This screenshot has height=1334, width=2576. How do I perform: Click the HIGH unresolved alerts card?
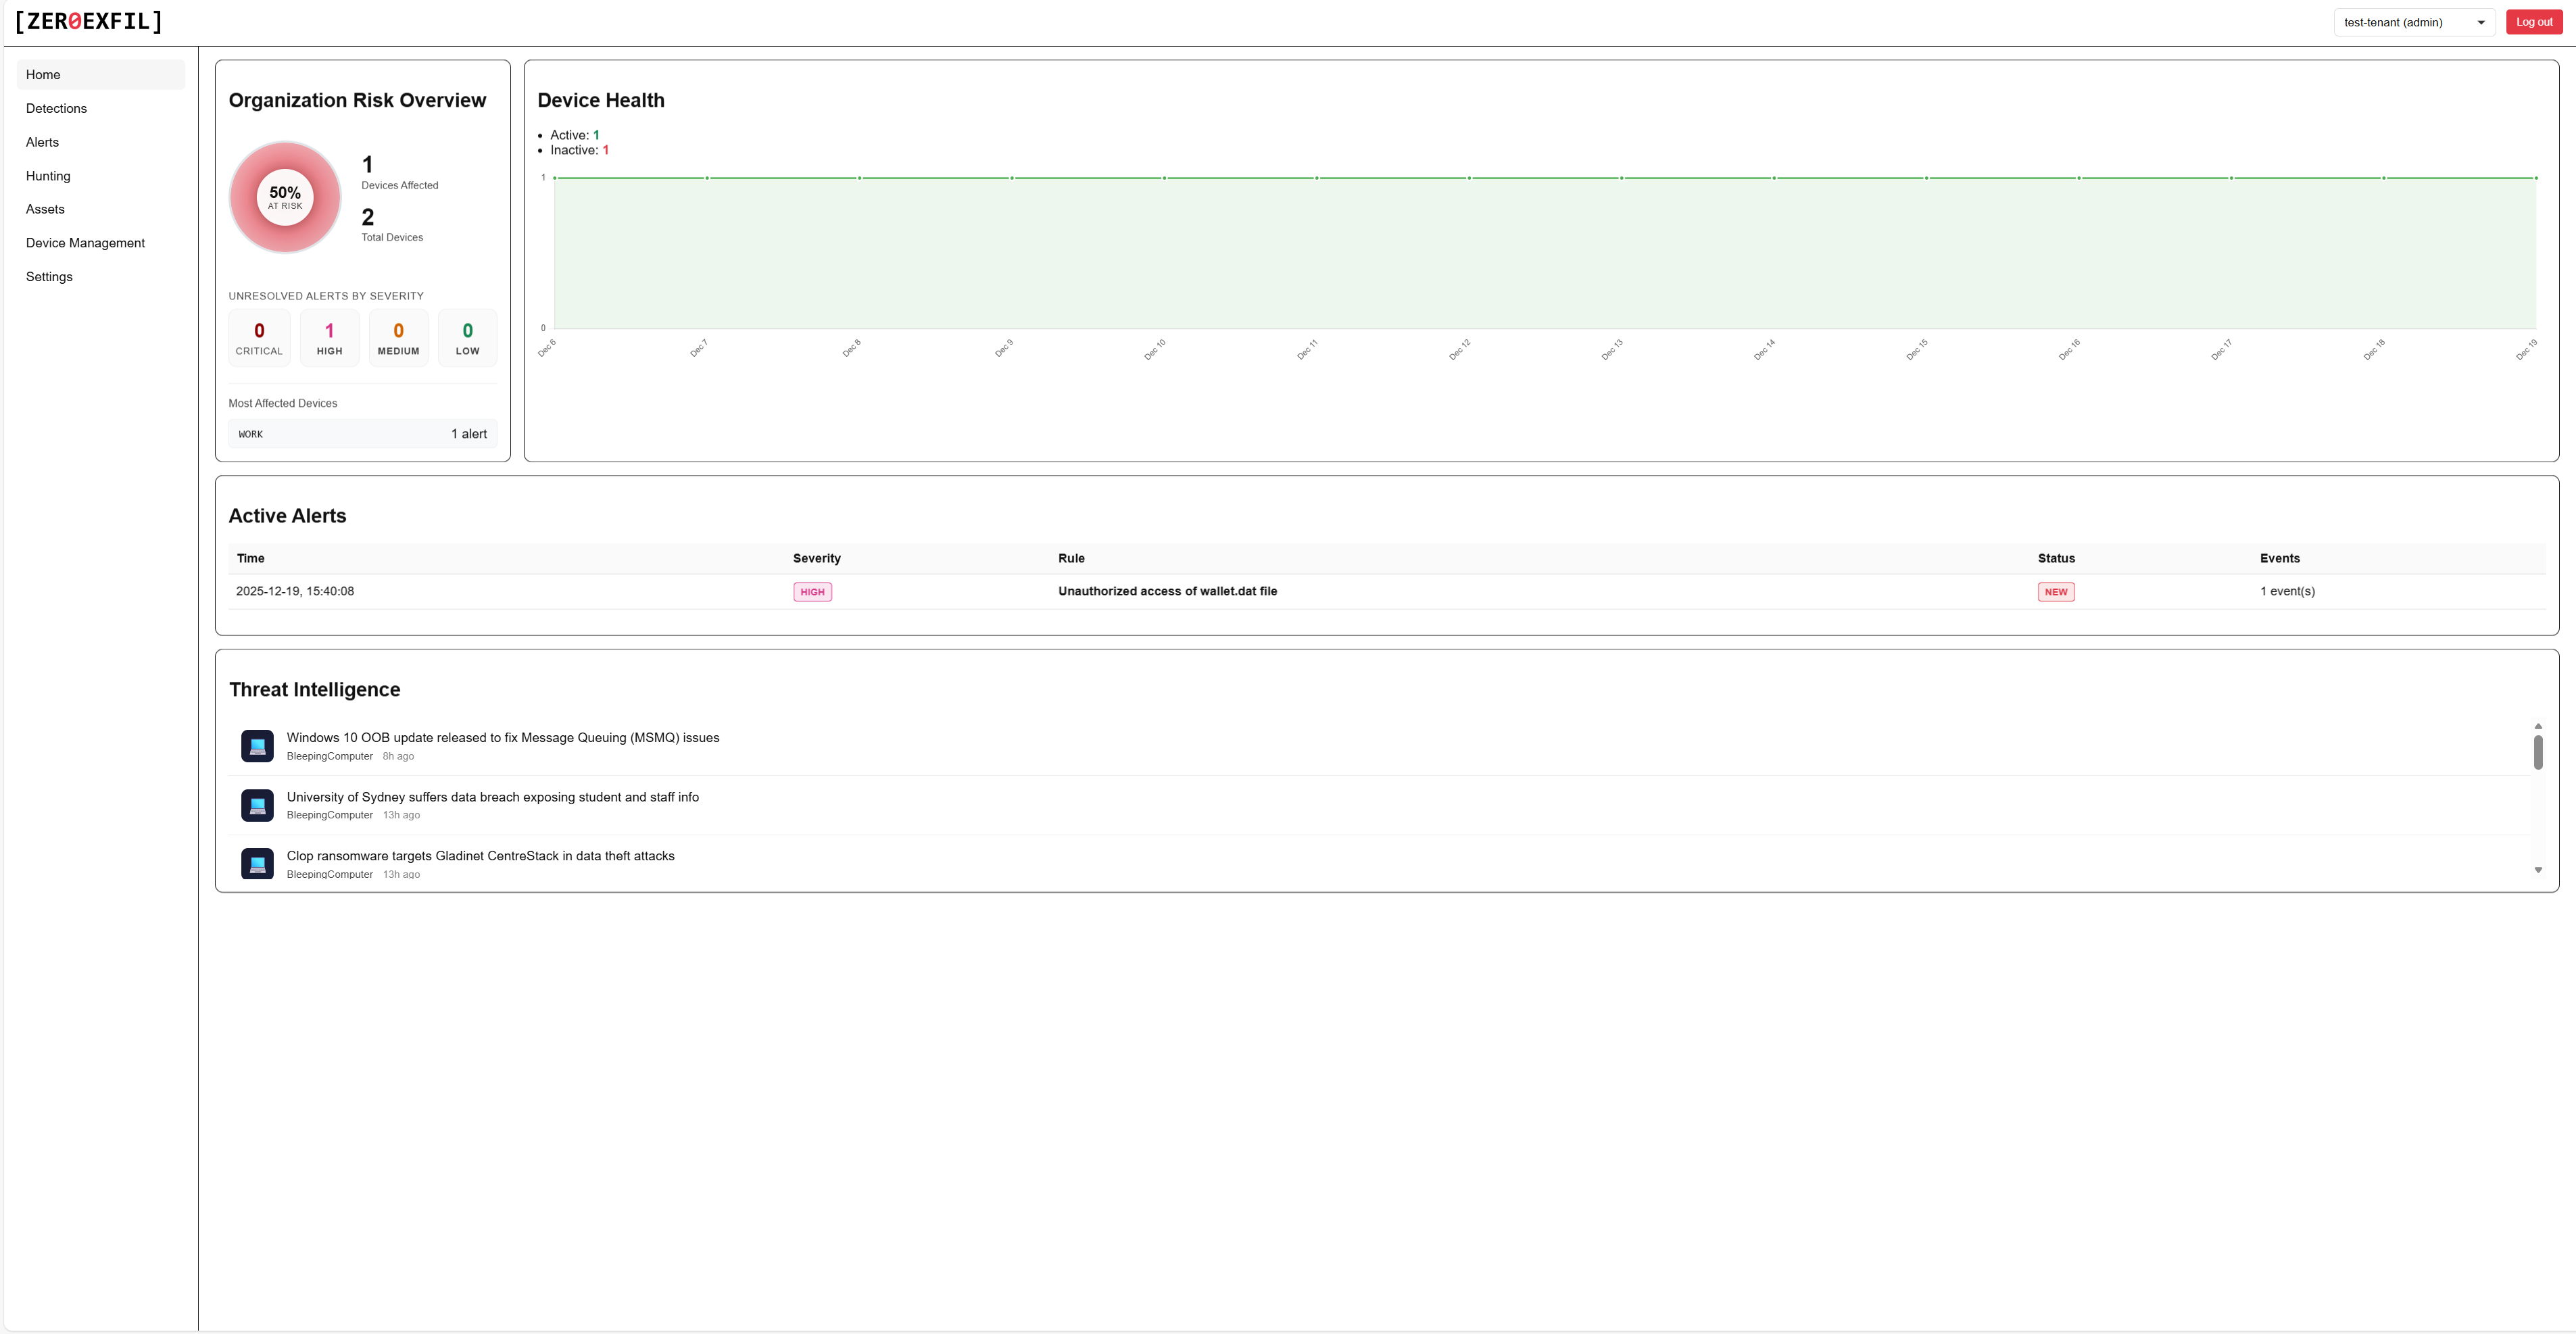[x=329, y=338]
